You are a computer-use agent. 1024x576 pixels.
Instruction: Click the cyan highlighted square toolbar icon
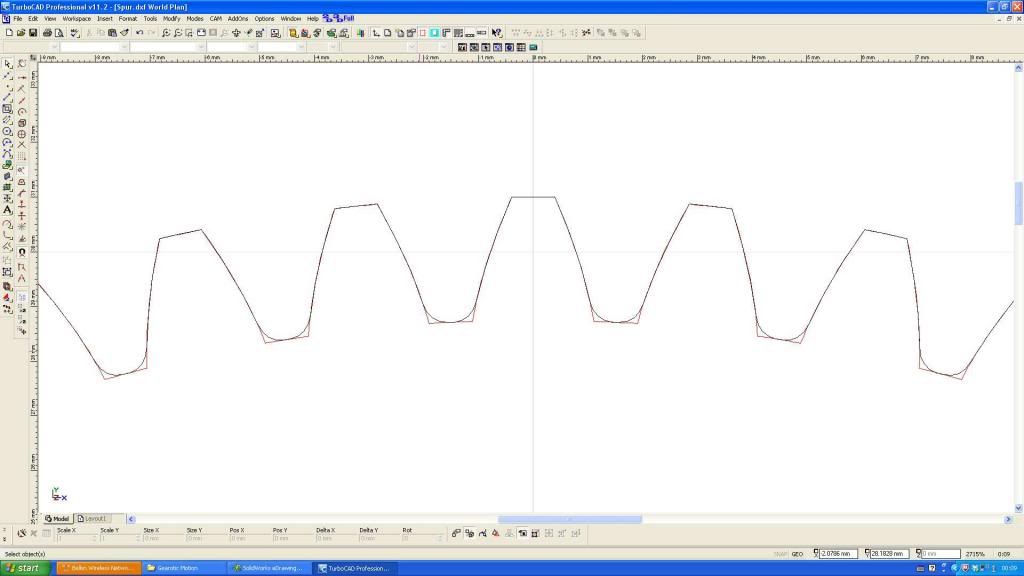(x=434, y=33)
